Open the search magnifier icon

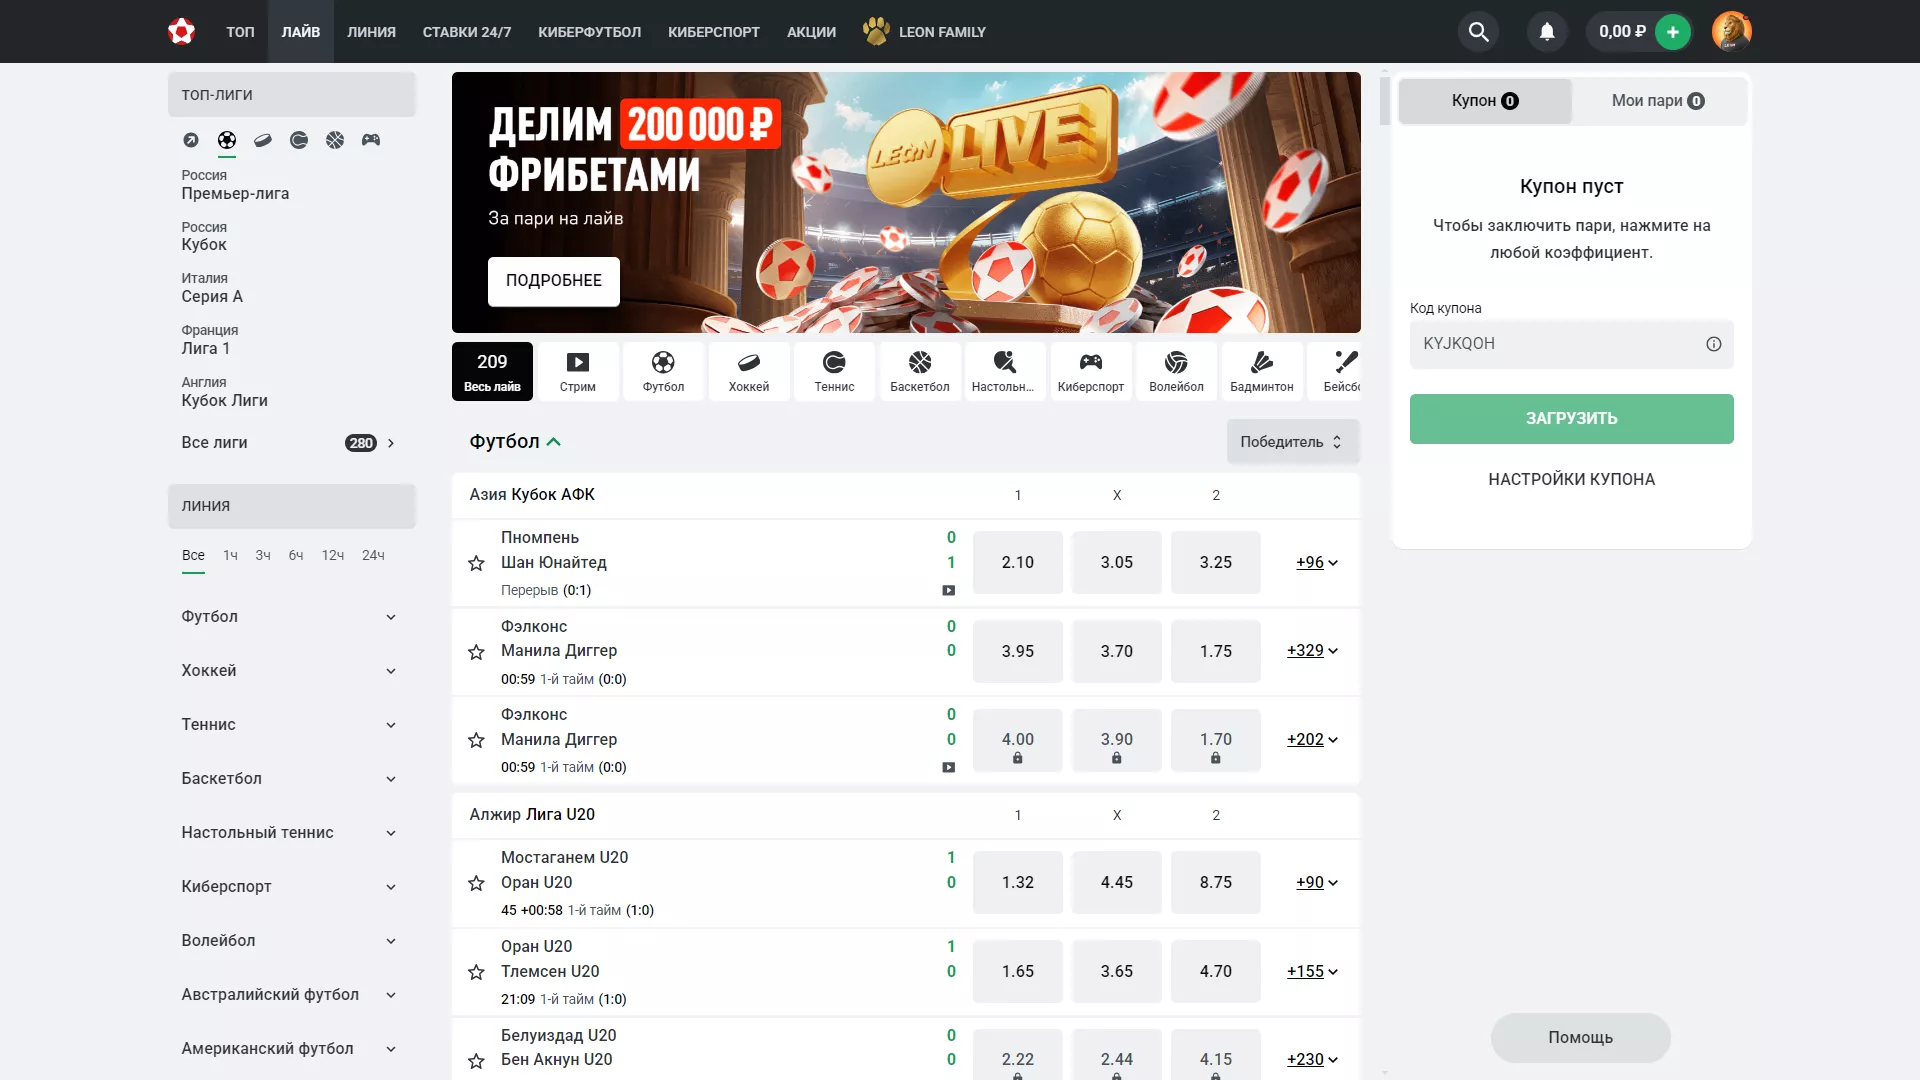(x=1478, y=32)
